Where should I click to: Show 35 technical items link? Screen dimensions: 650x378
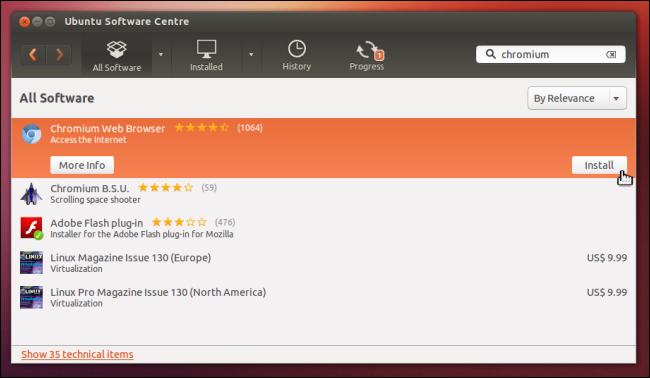(78, 354)
